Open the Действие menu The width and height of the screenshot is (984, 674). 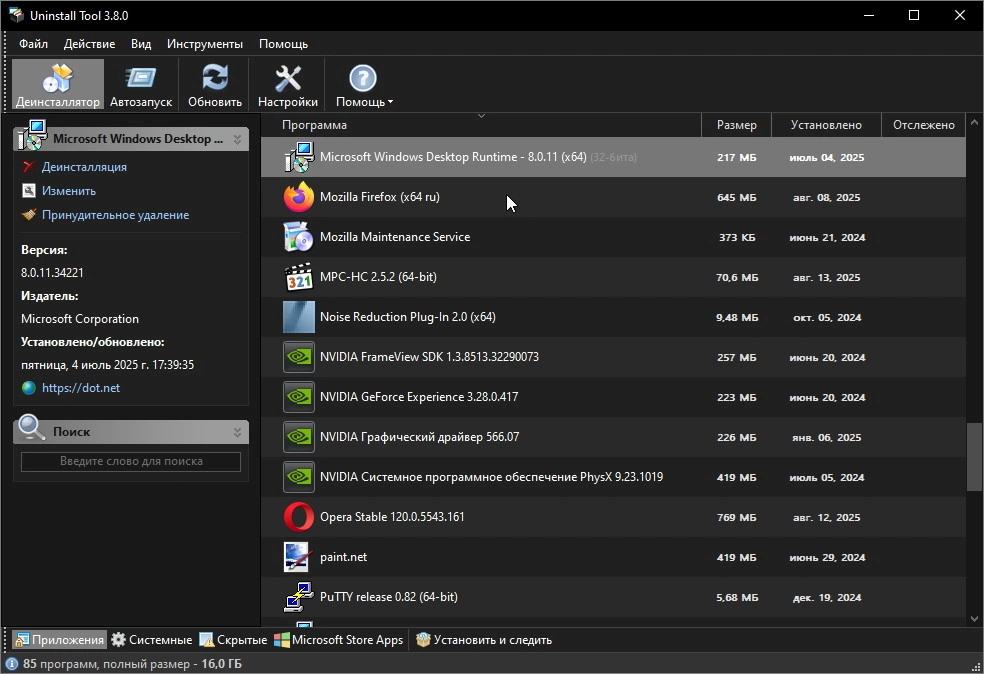(89, 44)
